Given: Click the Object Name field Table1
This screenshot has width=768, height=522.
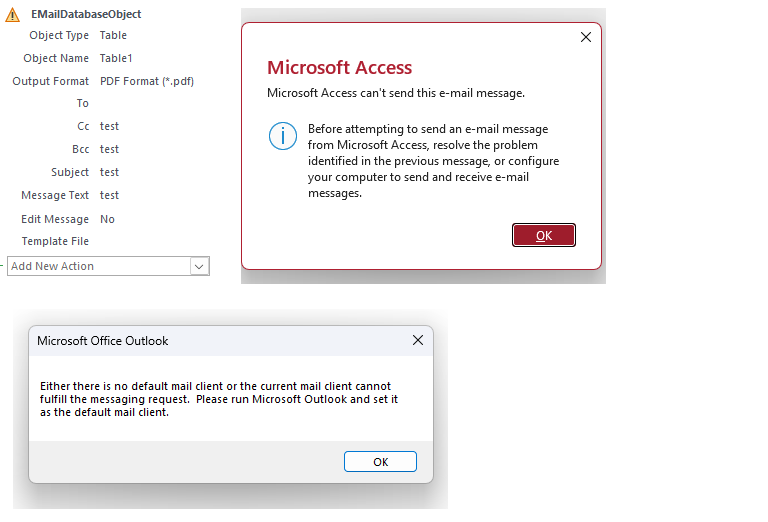Looking at the screenshot, I should tap(116, 58).
